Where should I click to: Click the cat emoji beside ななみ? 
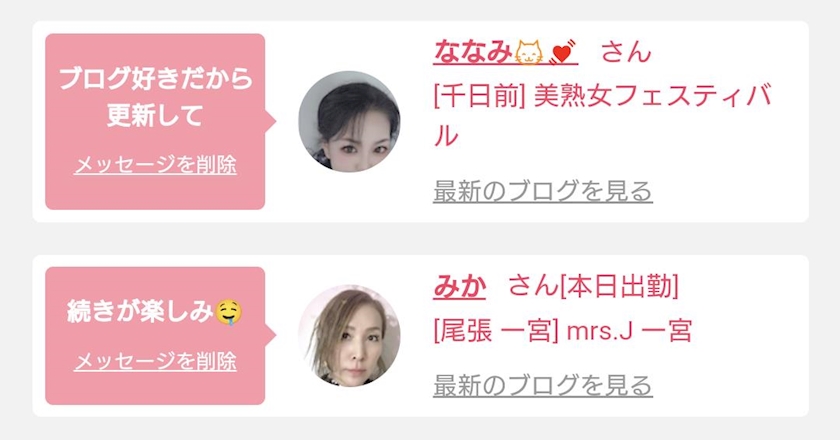click(x=529, y=53)
